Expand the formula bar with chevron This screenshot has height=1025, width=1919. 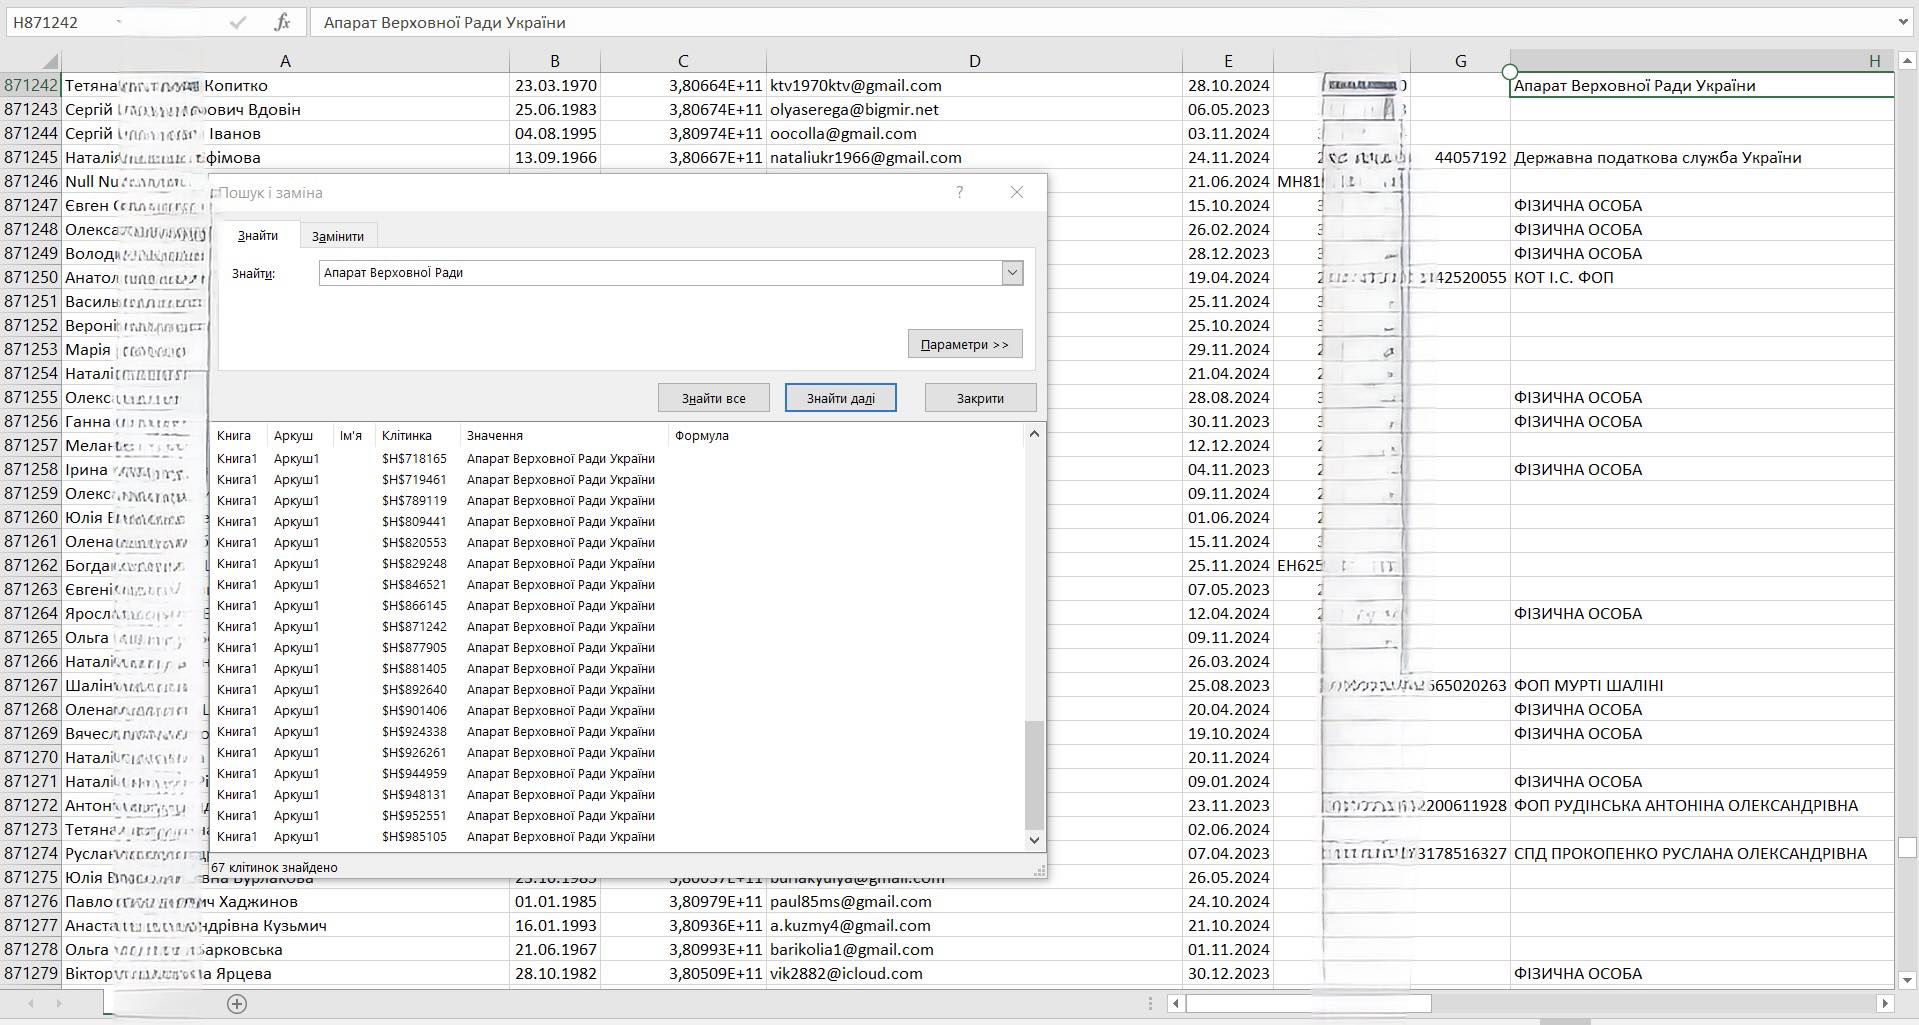(x=1903, y=22)
